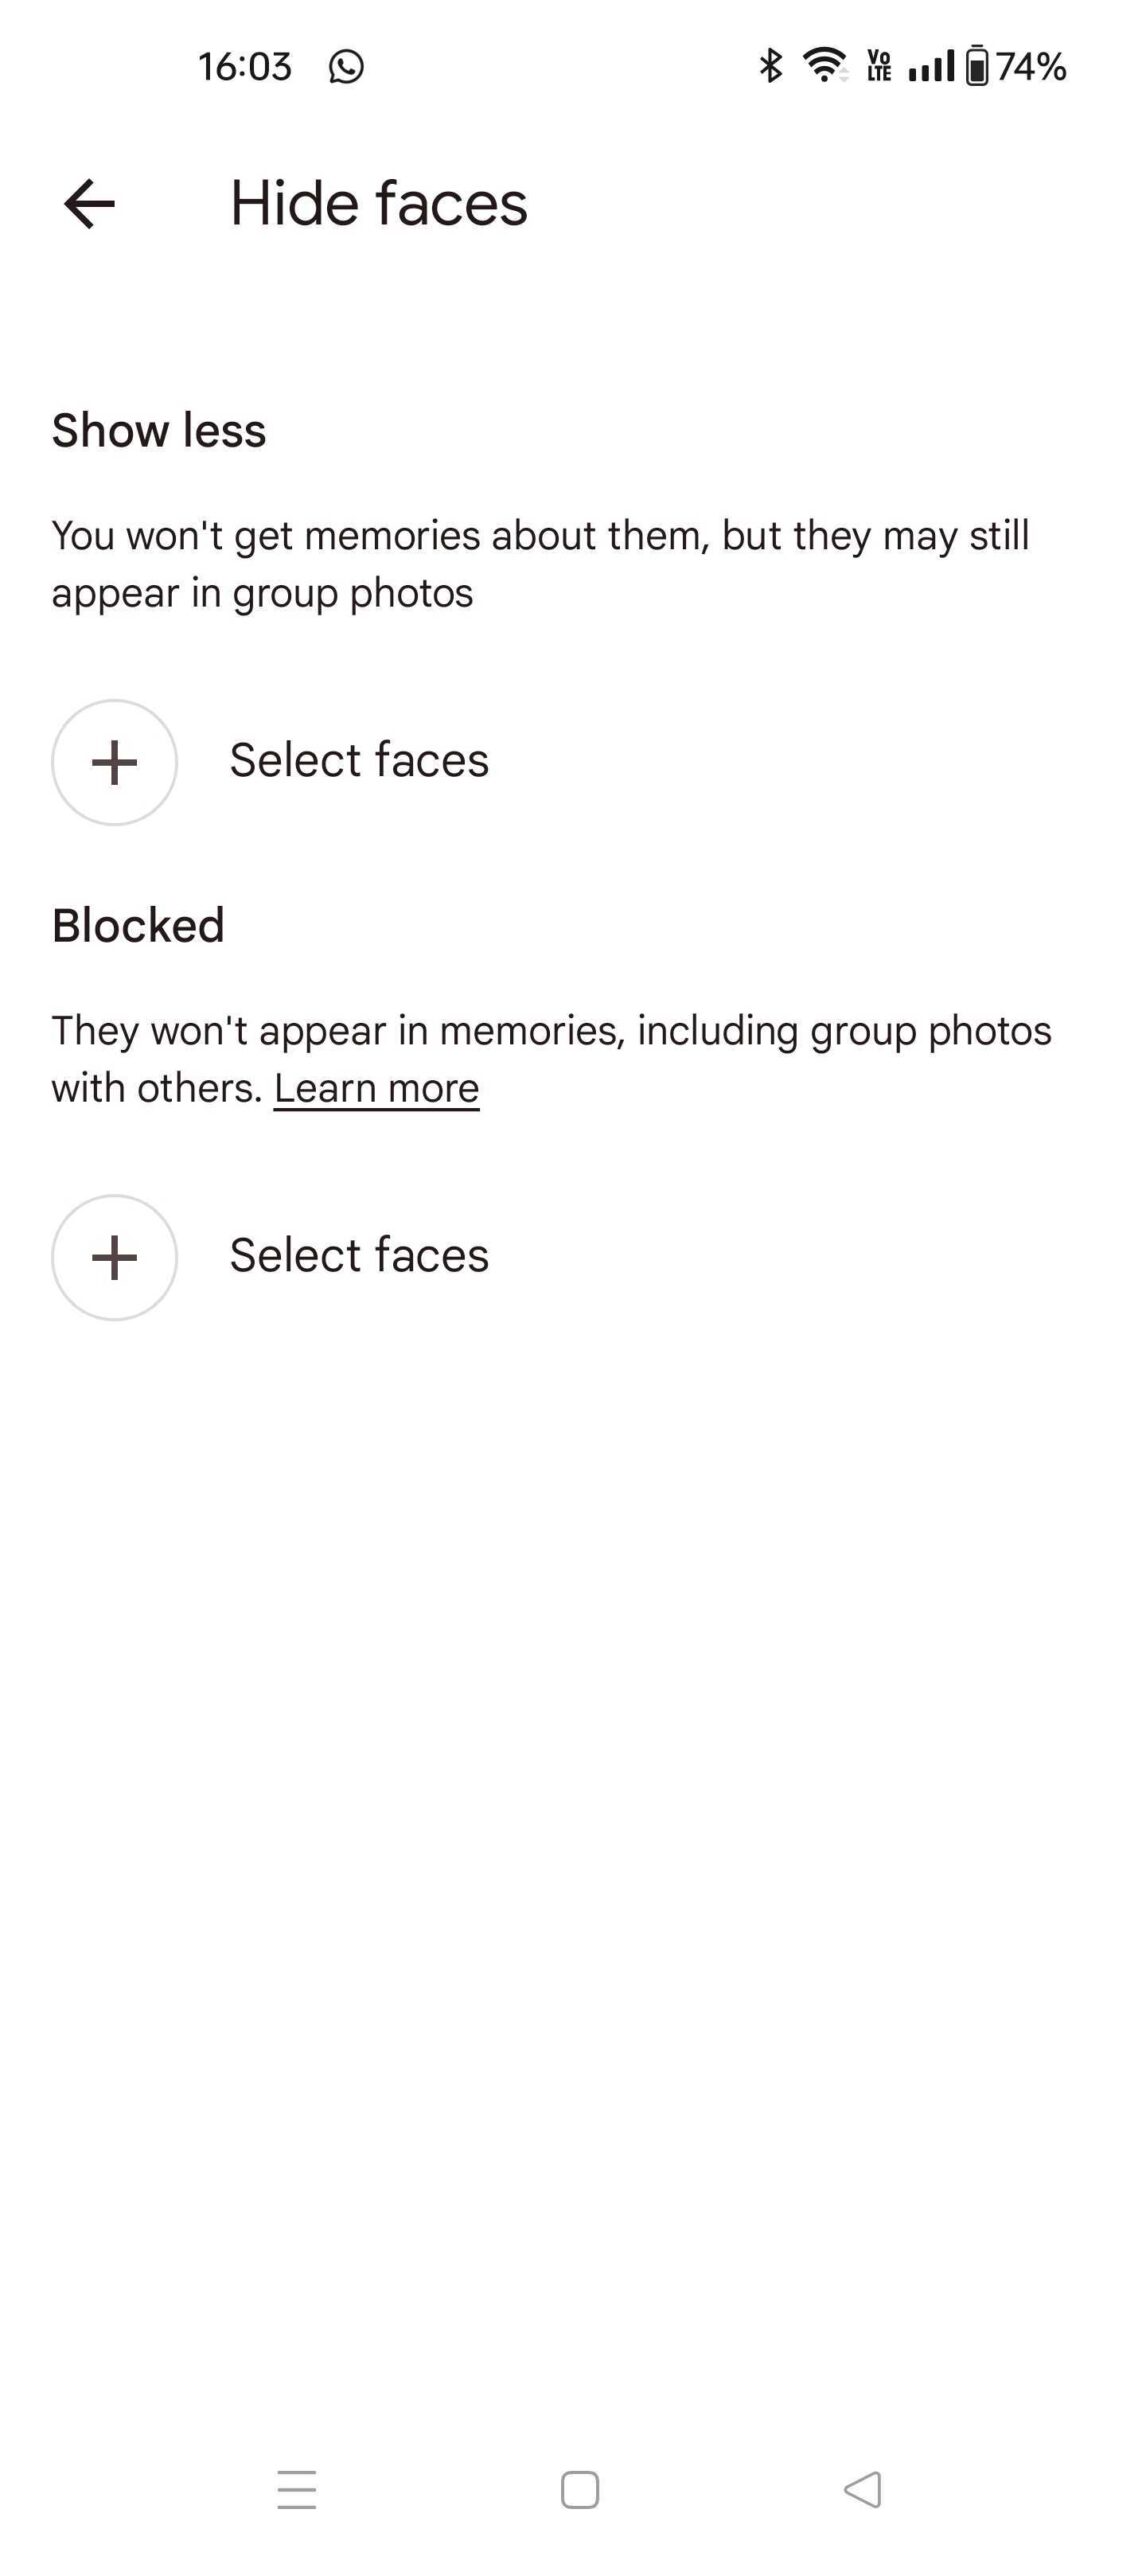This screenshot has width=1146, height=2560.
Task: Tap battery icon in status bar
Action: tap(977, 66)
